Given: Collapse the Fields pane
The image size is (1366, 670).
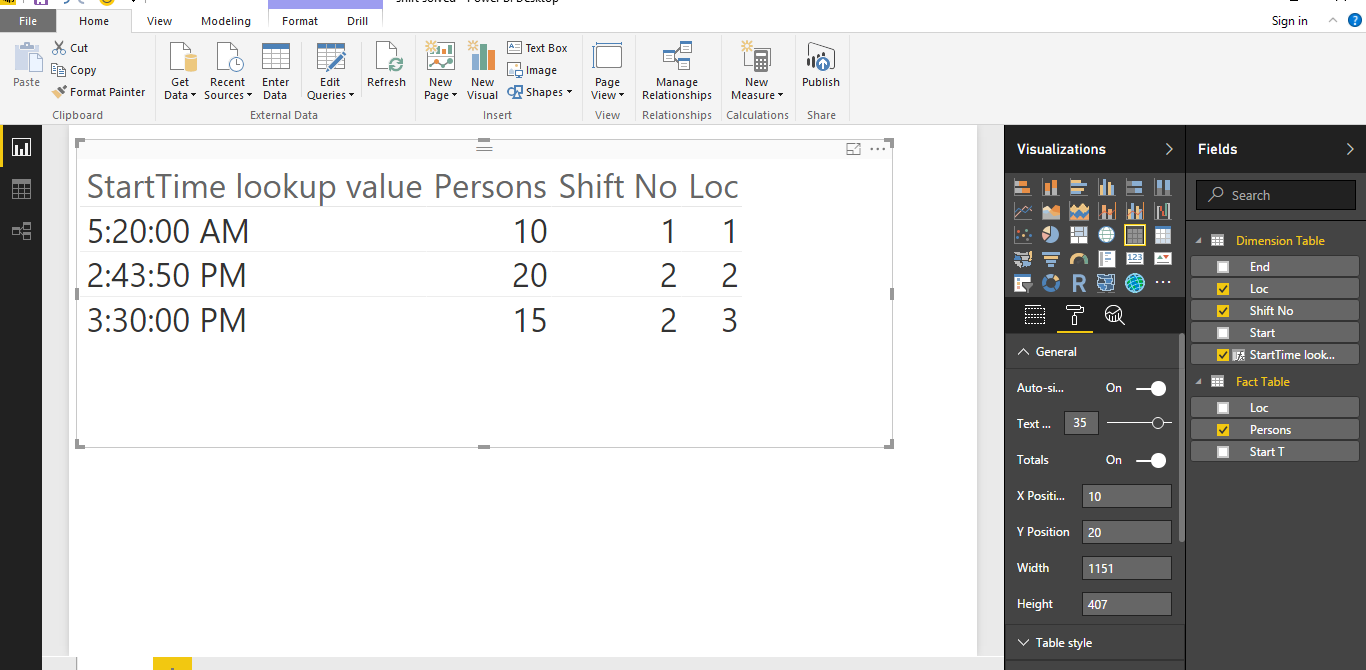Looking at the screenshot, I should point(1350,149).
